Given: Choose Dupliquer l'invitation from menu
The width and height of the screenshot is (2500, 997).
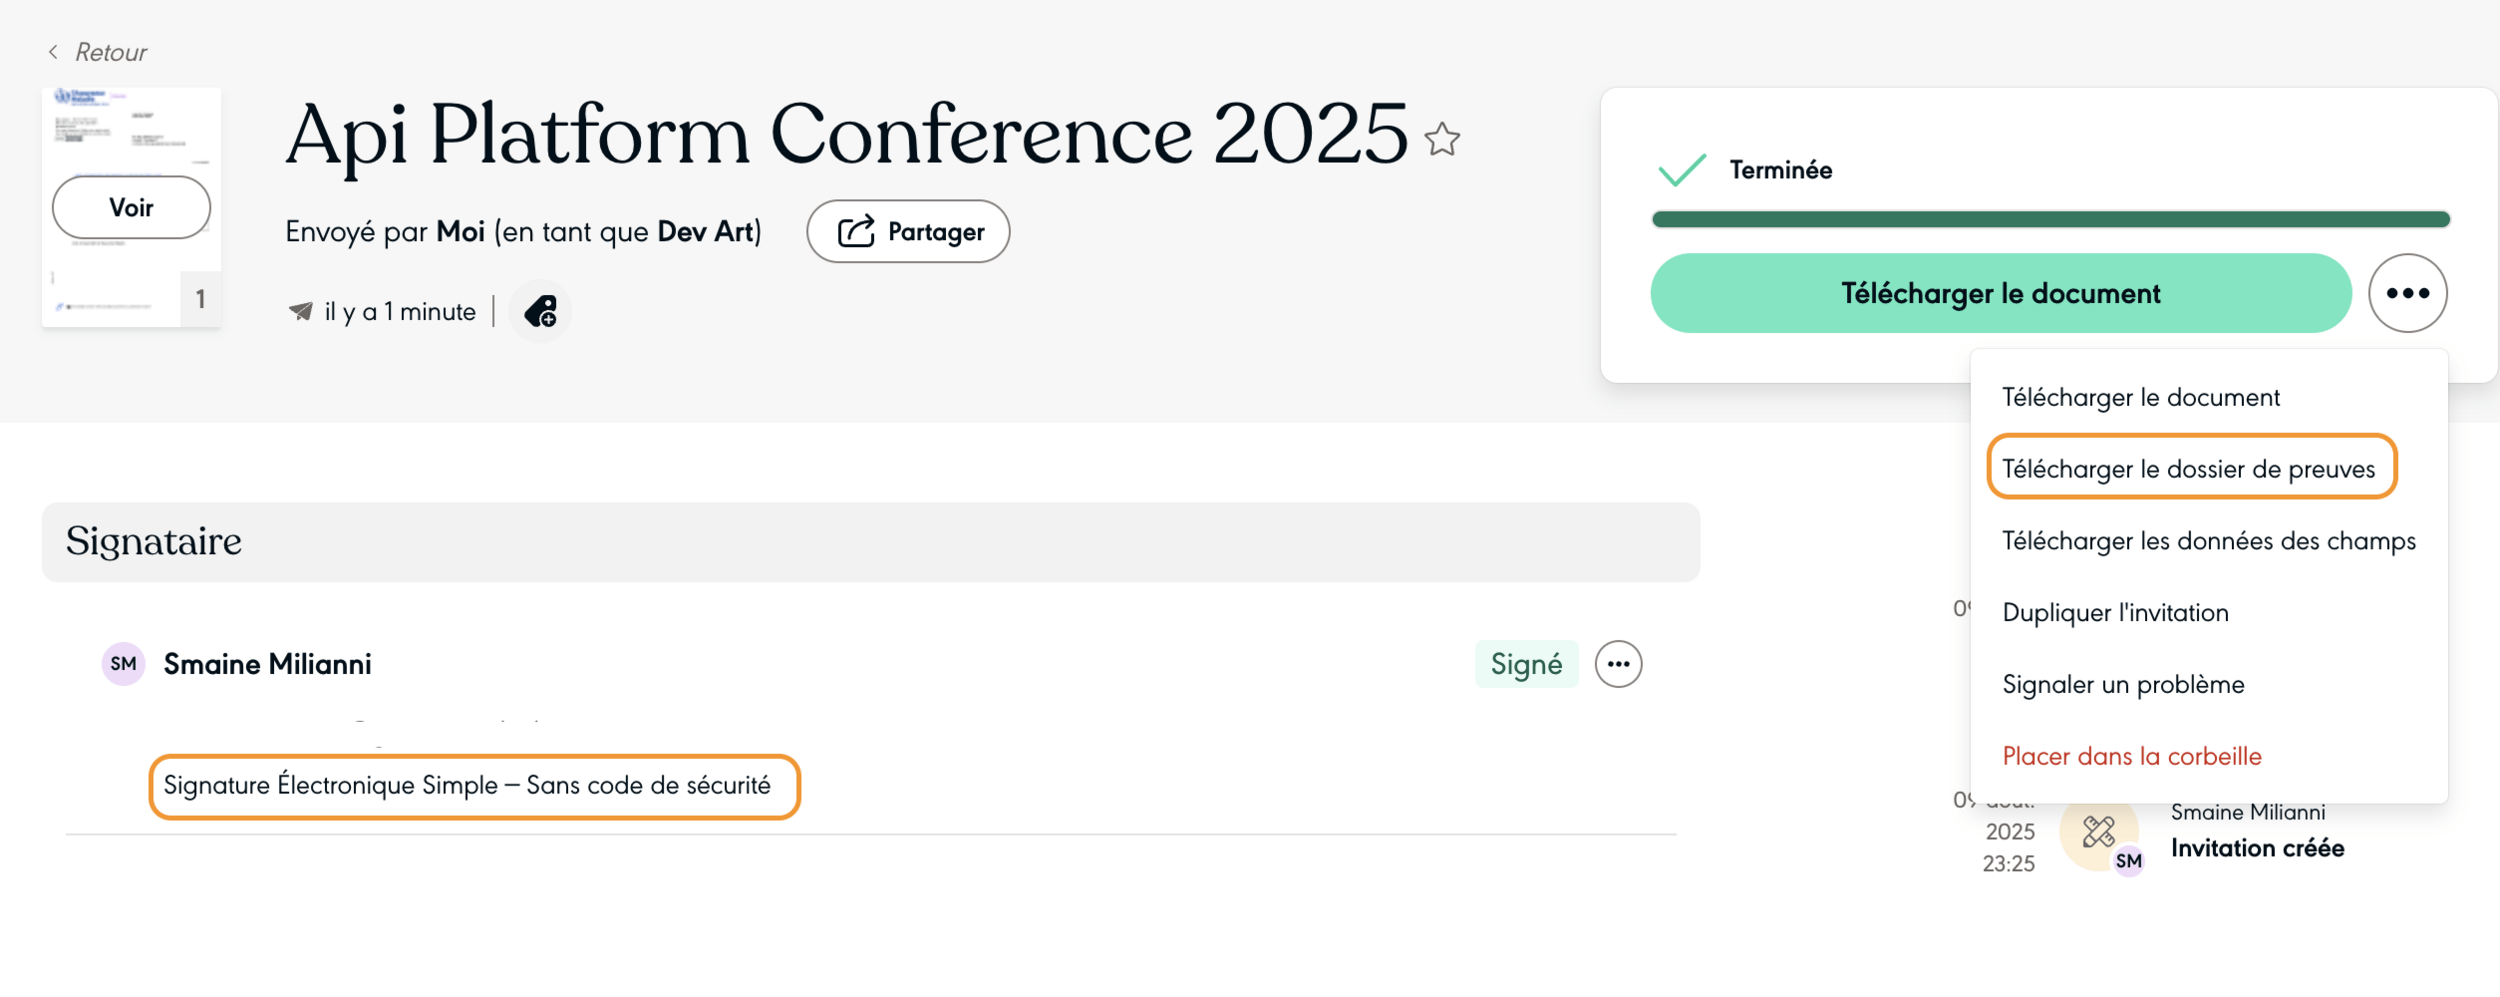Looking at the screenshot, I should pyautogui.click(x=2115, y=613).
